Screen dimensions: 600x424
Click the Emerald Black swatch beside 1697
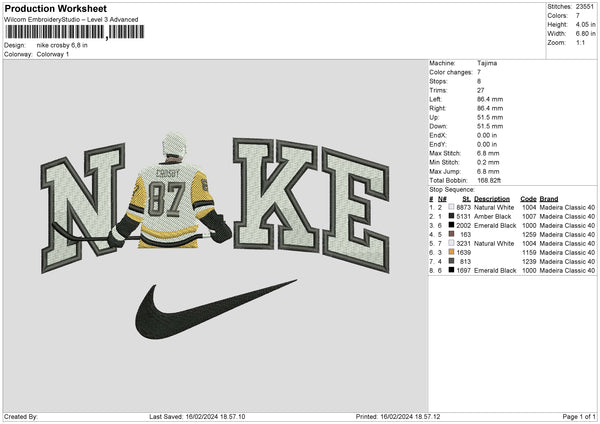451,270
